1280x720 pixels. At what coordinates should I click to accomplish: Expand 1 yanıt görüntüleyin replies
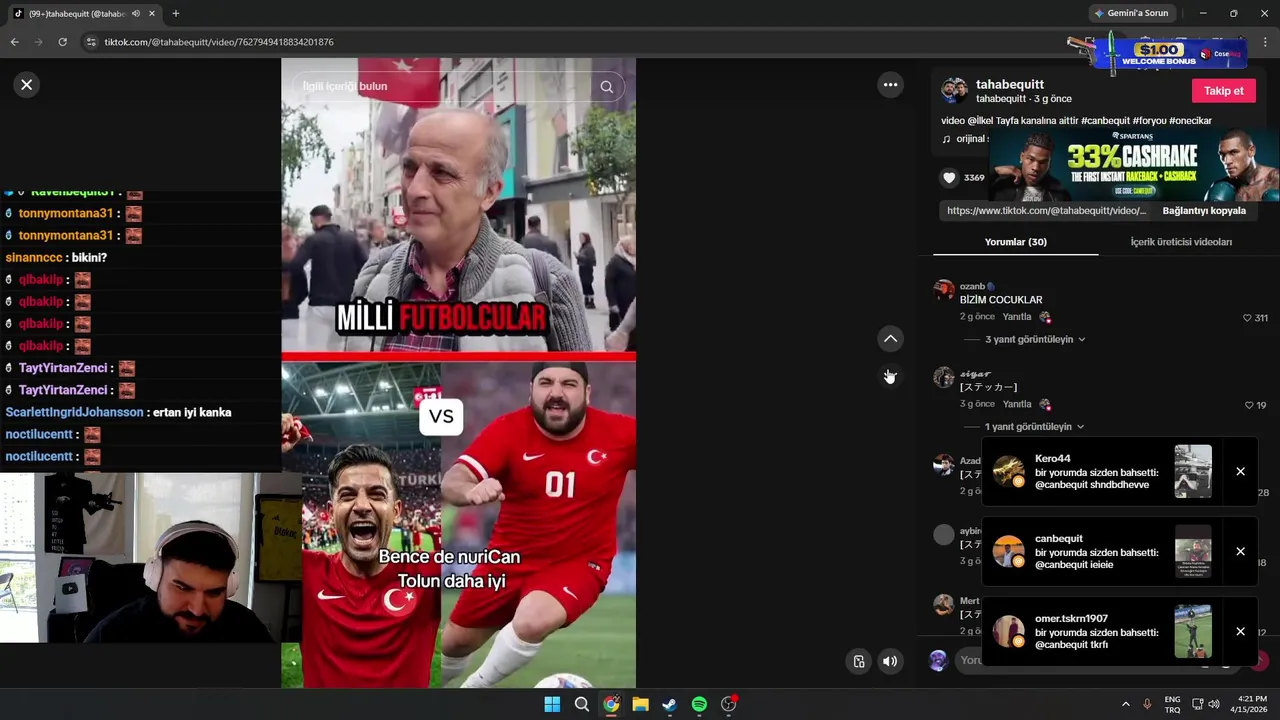[1035, 427]
